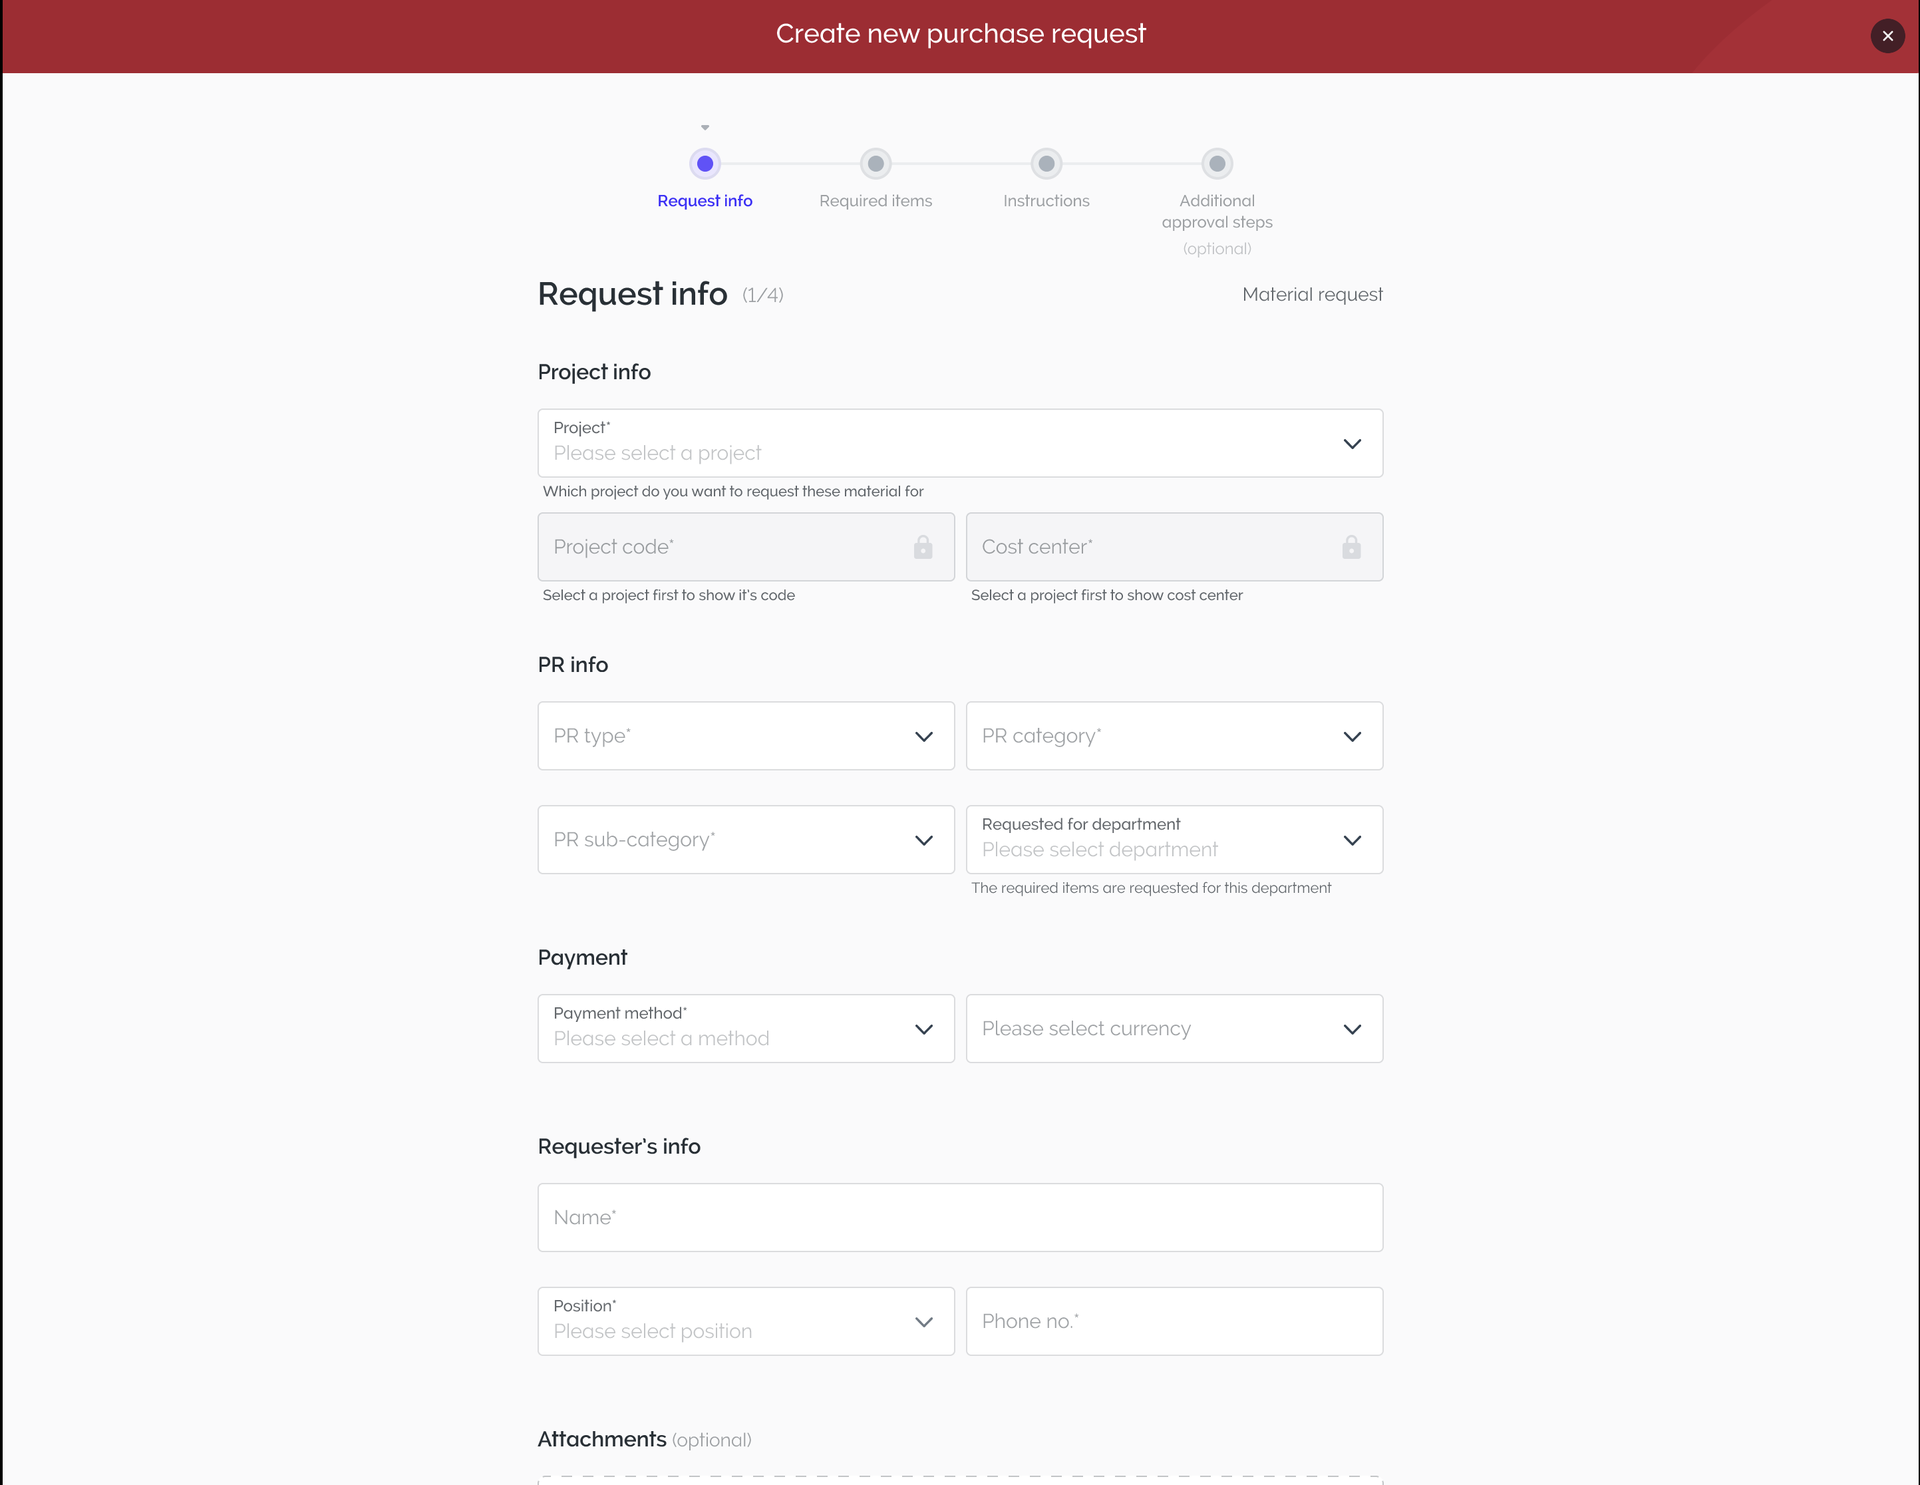This screenshot has width=1920, height=1485.
Task: Click the Instructions step circle
Action: 1046,164
